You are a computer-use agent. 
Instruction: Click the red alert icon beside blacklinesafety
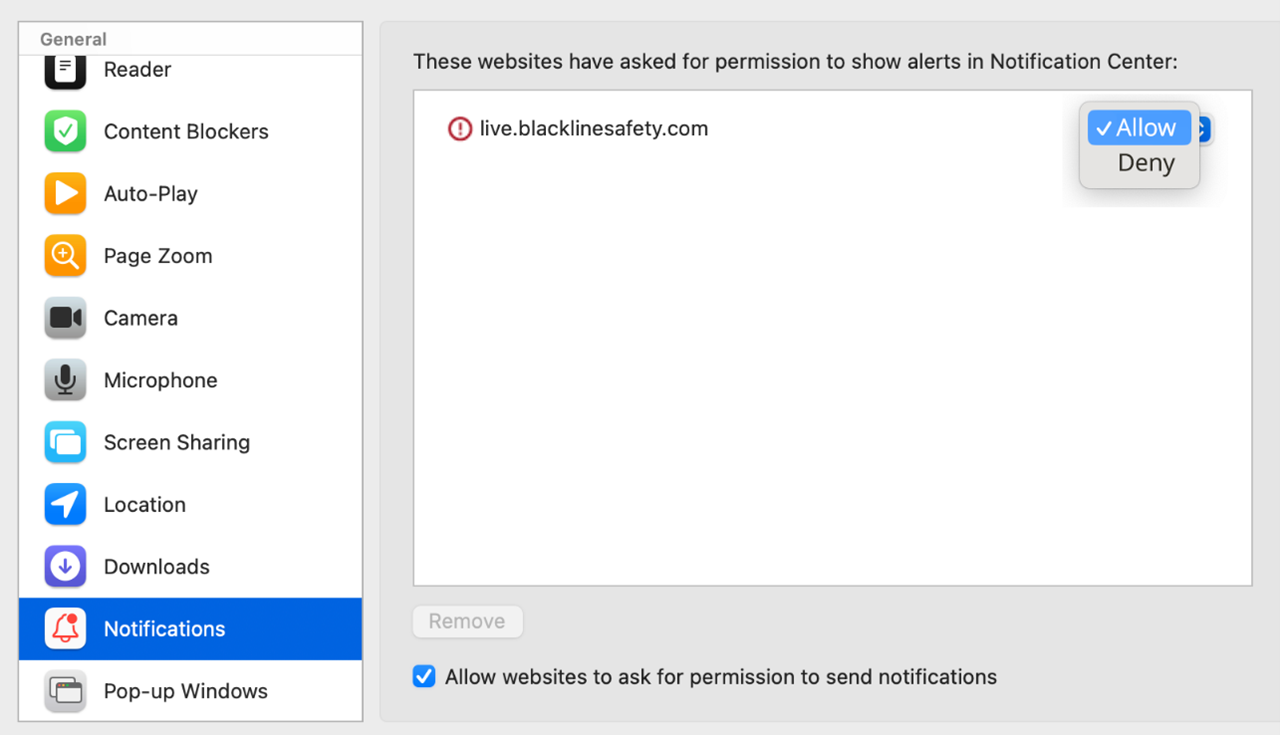[460, 129]
